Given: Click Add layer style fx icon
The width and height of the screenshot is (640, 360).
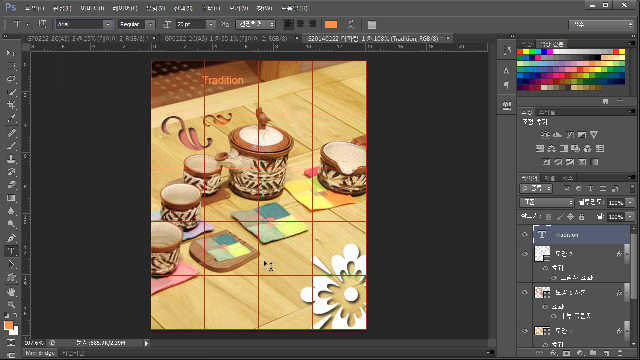Looking at the screenshot, I should (553, 353).
